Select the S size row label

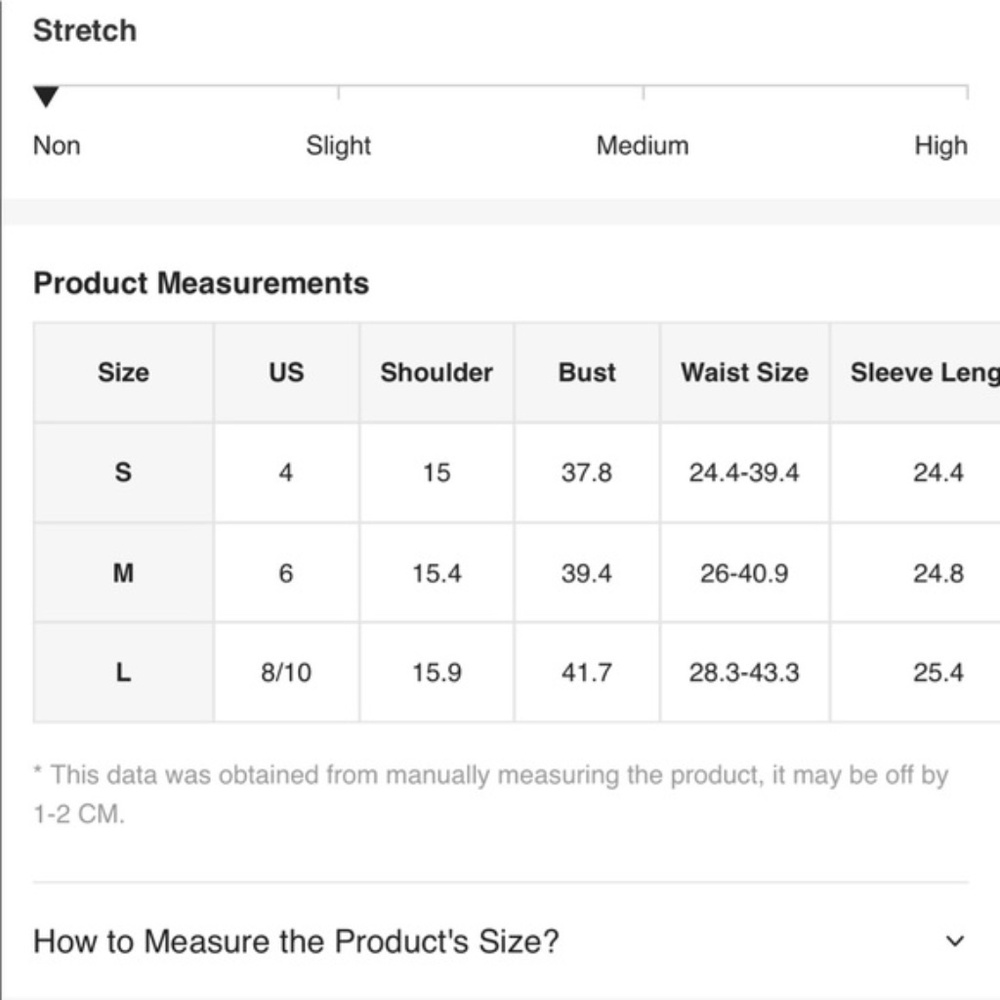(x=123, y=473)
